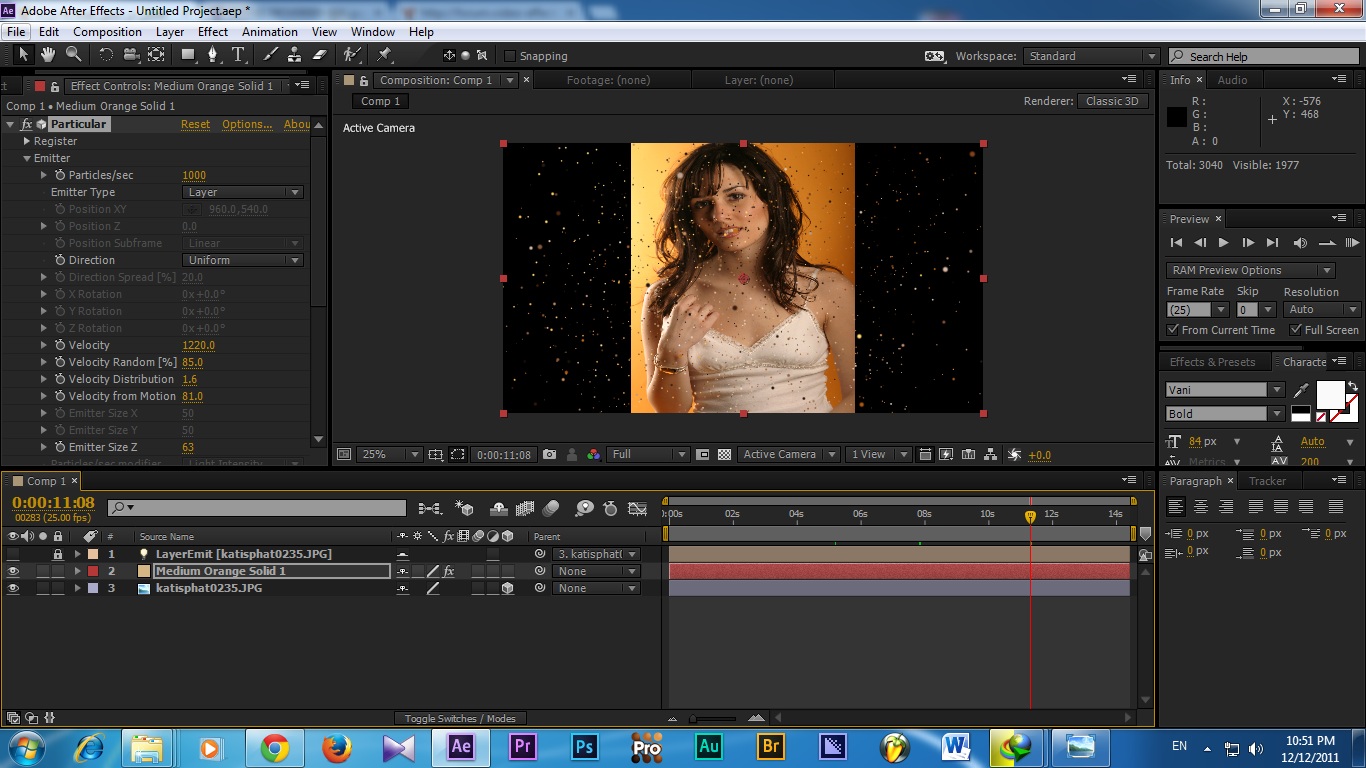Switch to the Tracker tab
Viewport: 1366px width, 768px height.
pos(1267,481)
